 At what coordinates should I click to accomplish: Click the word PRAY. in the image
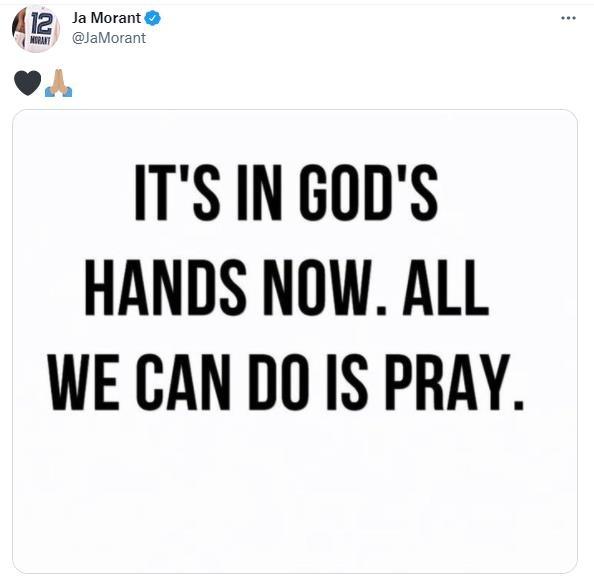(x=454, y=383)
